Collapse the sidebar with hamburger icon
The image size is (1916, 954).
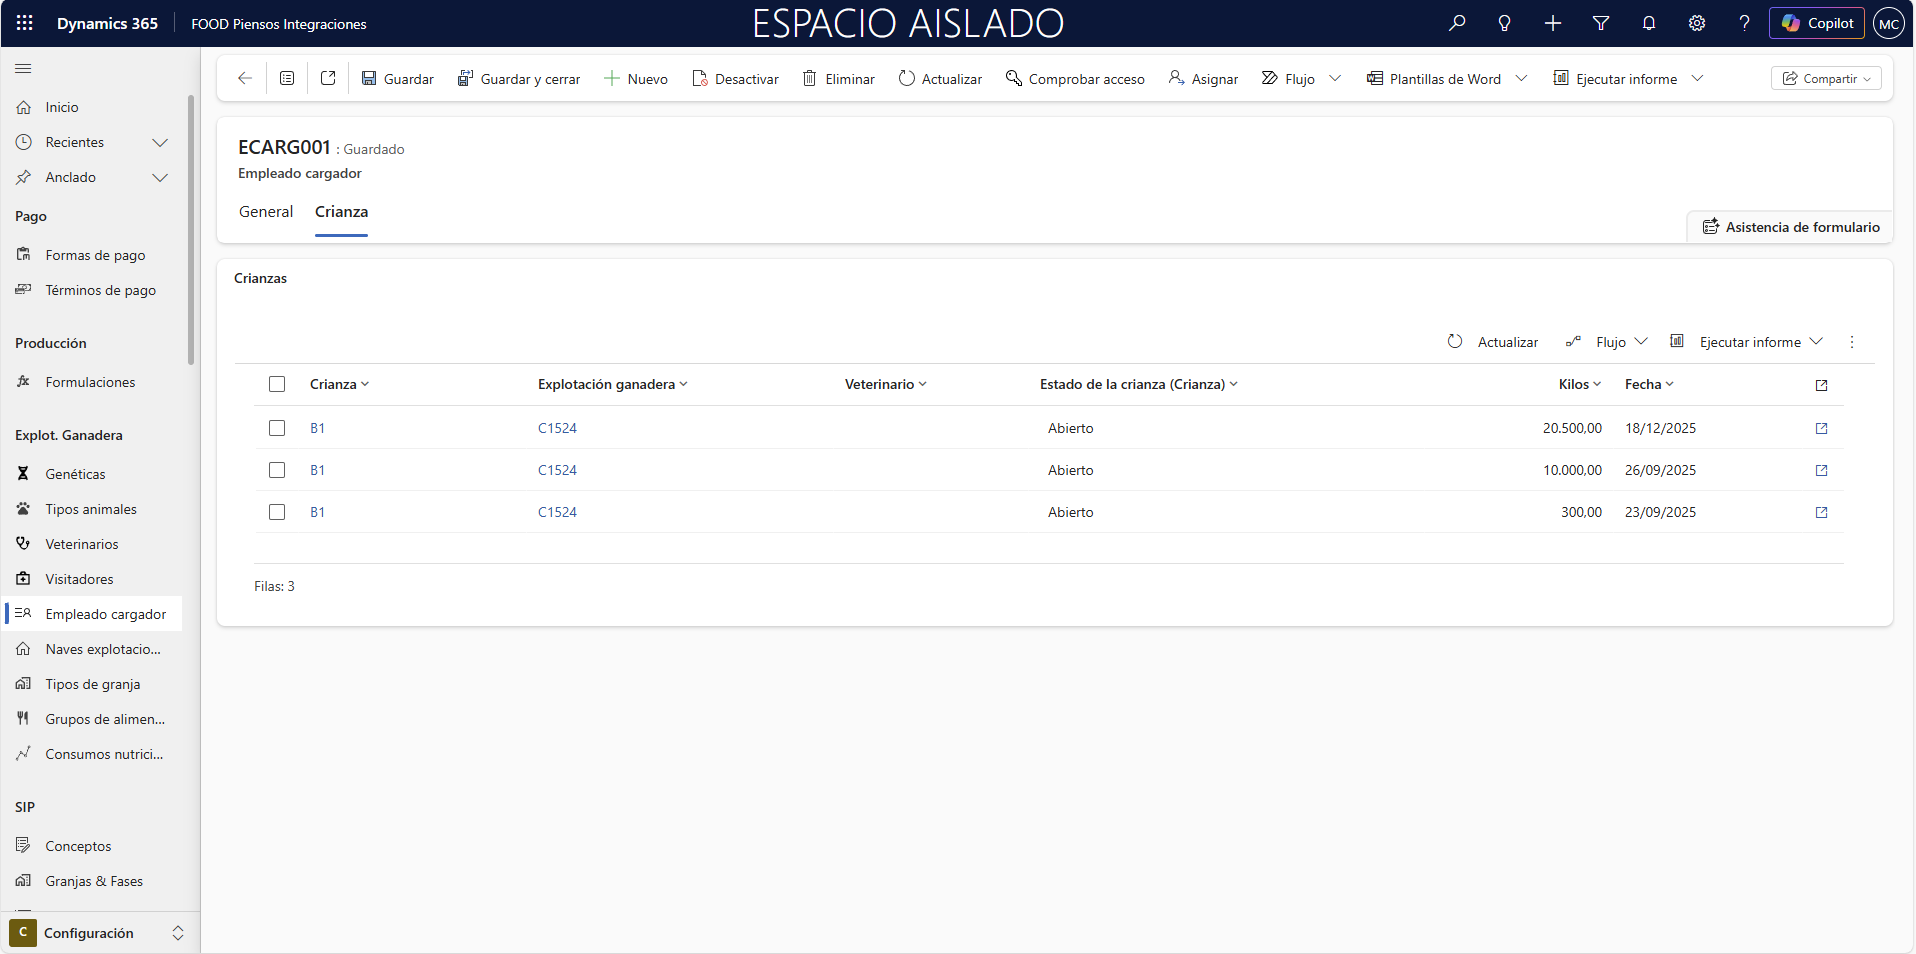click(x=23, y=68)
